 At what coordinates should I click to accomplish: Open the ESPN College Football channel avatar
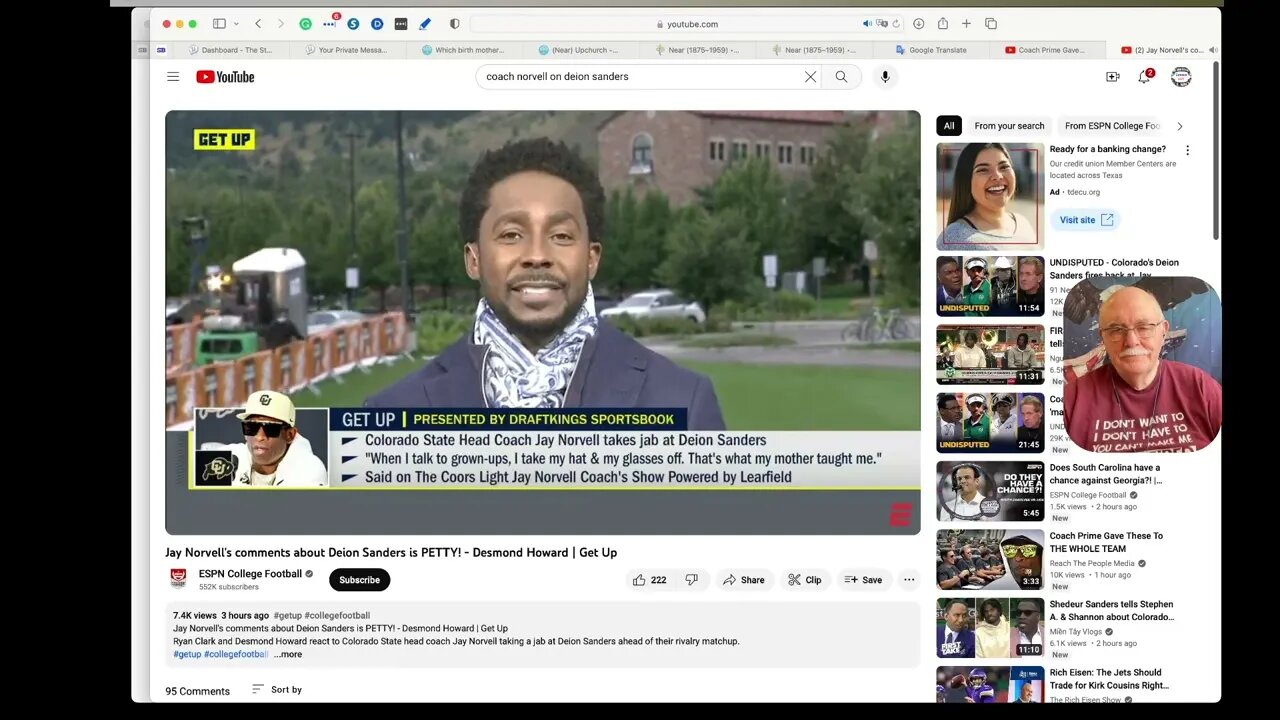178,578
